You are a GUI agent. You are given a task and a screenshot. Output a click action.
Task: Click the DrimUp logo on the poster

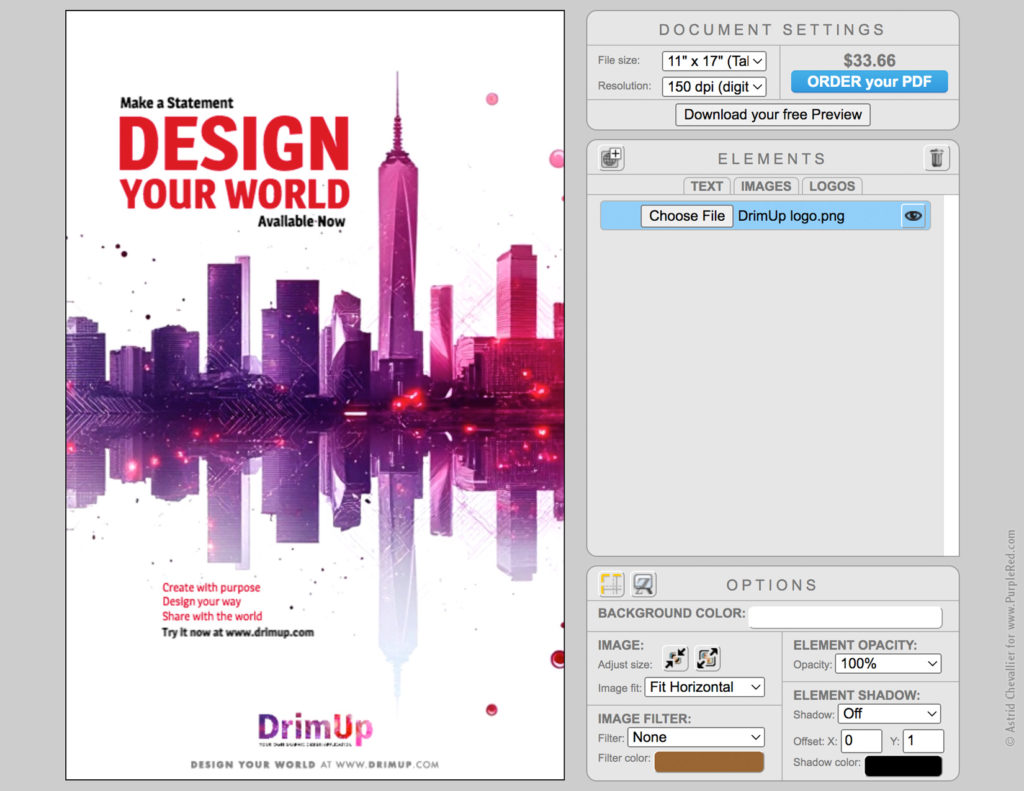315,729
